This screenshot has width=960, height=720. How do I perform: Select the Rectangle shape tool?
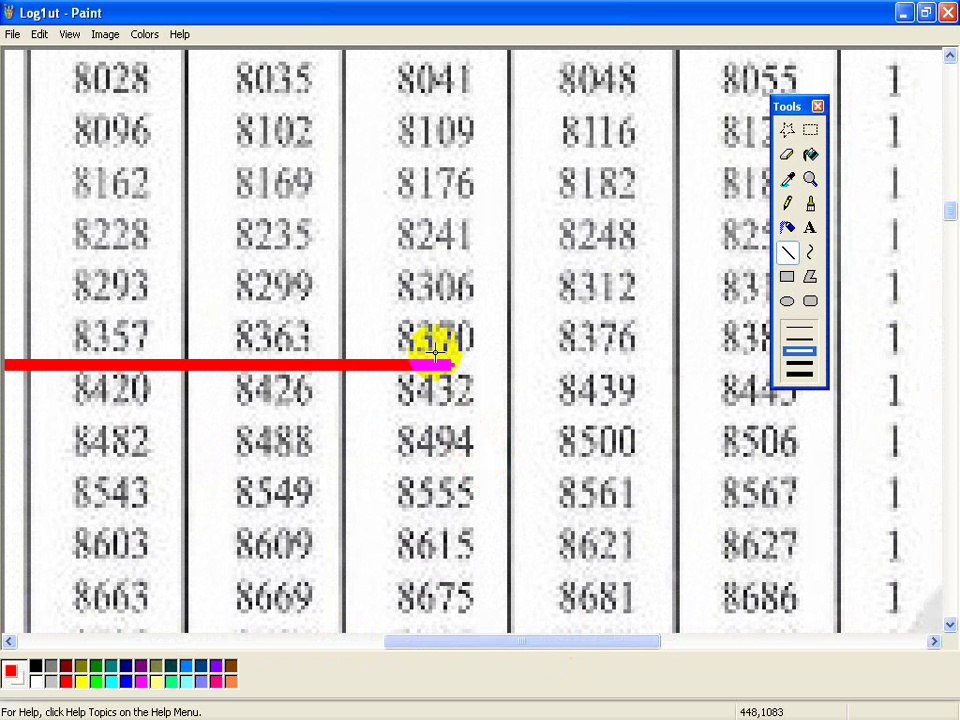787,277
